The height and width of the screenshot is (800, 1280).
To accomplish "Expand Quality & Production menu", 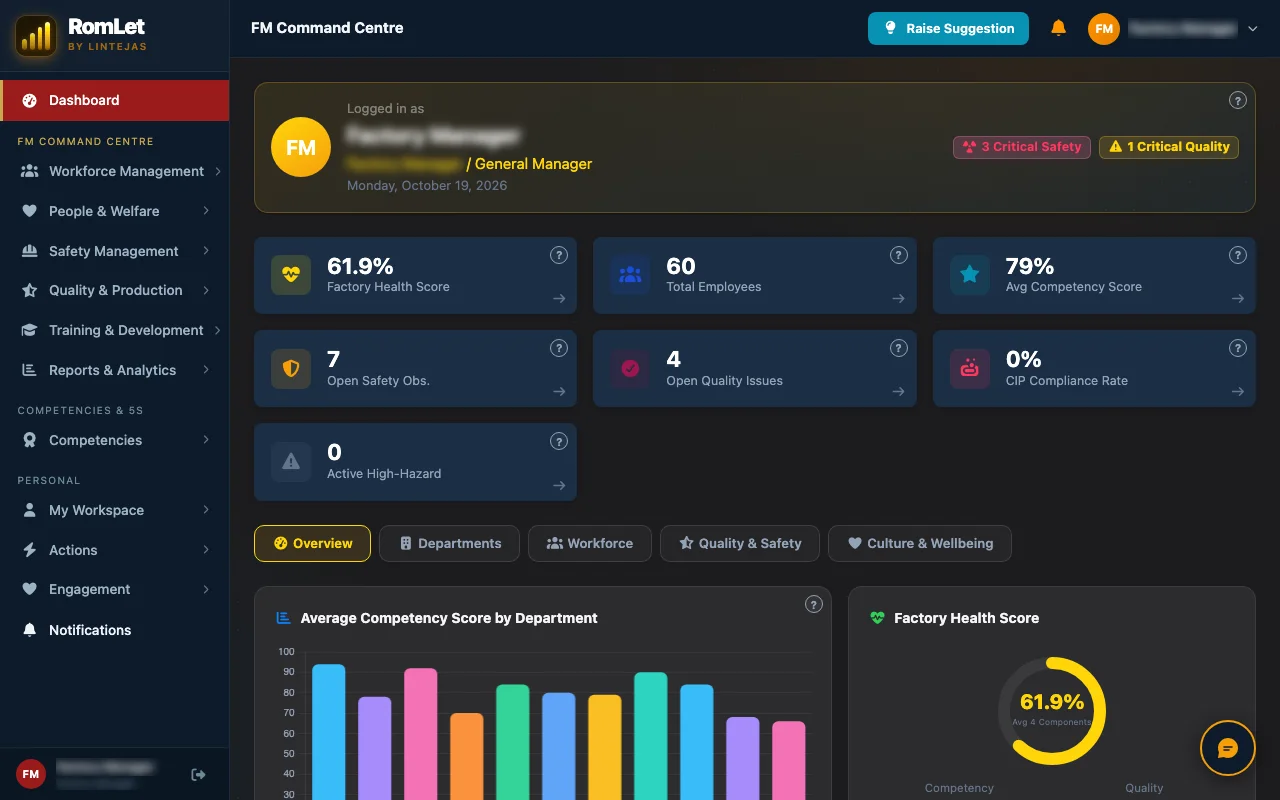I will tap(115, 290).
